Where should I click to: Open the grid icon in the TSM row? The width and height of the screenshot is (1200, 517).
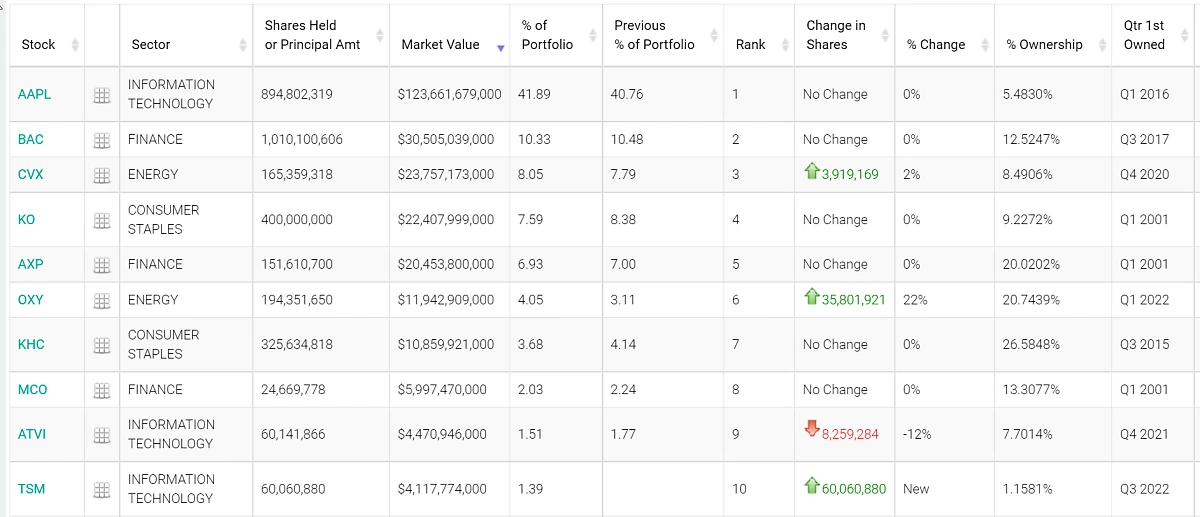tap(101, 490)
